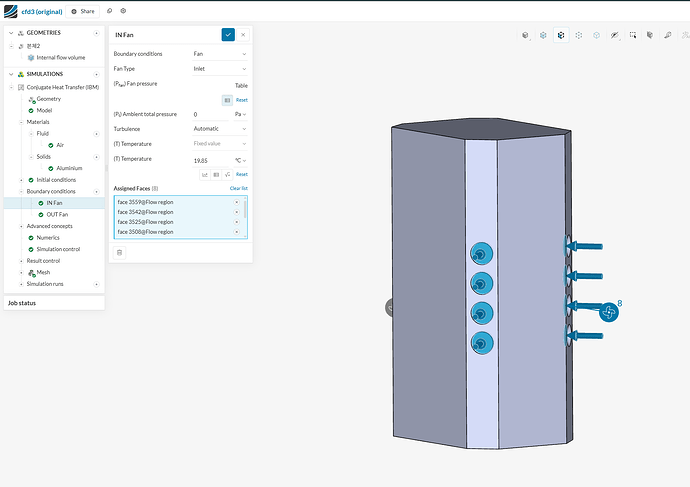Open the Job status panel
The height and width of the screenshot is (487, 690).
click(54, 303)
